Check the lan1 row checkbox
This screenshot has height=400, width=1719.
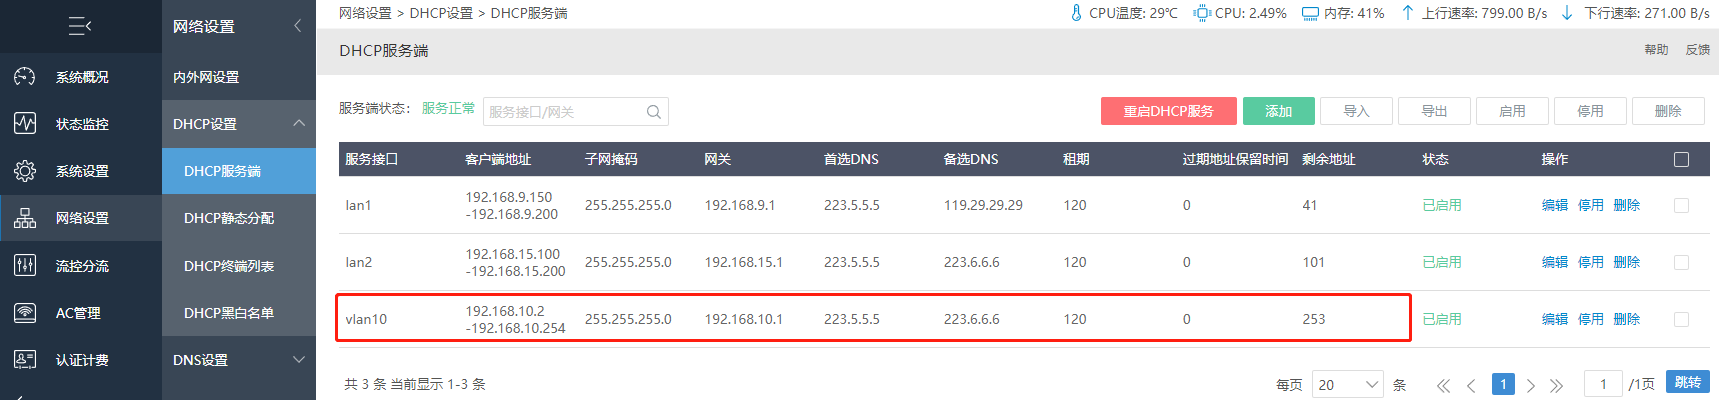tap(1681, 205)
